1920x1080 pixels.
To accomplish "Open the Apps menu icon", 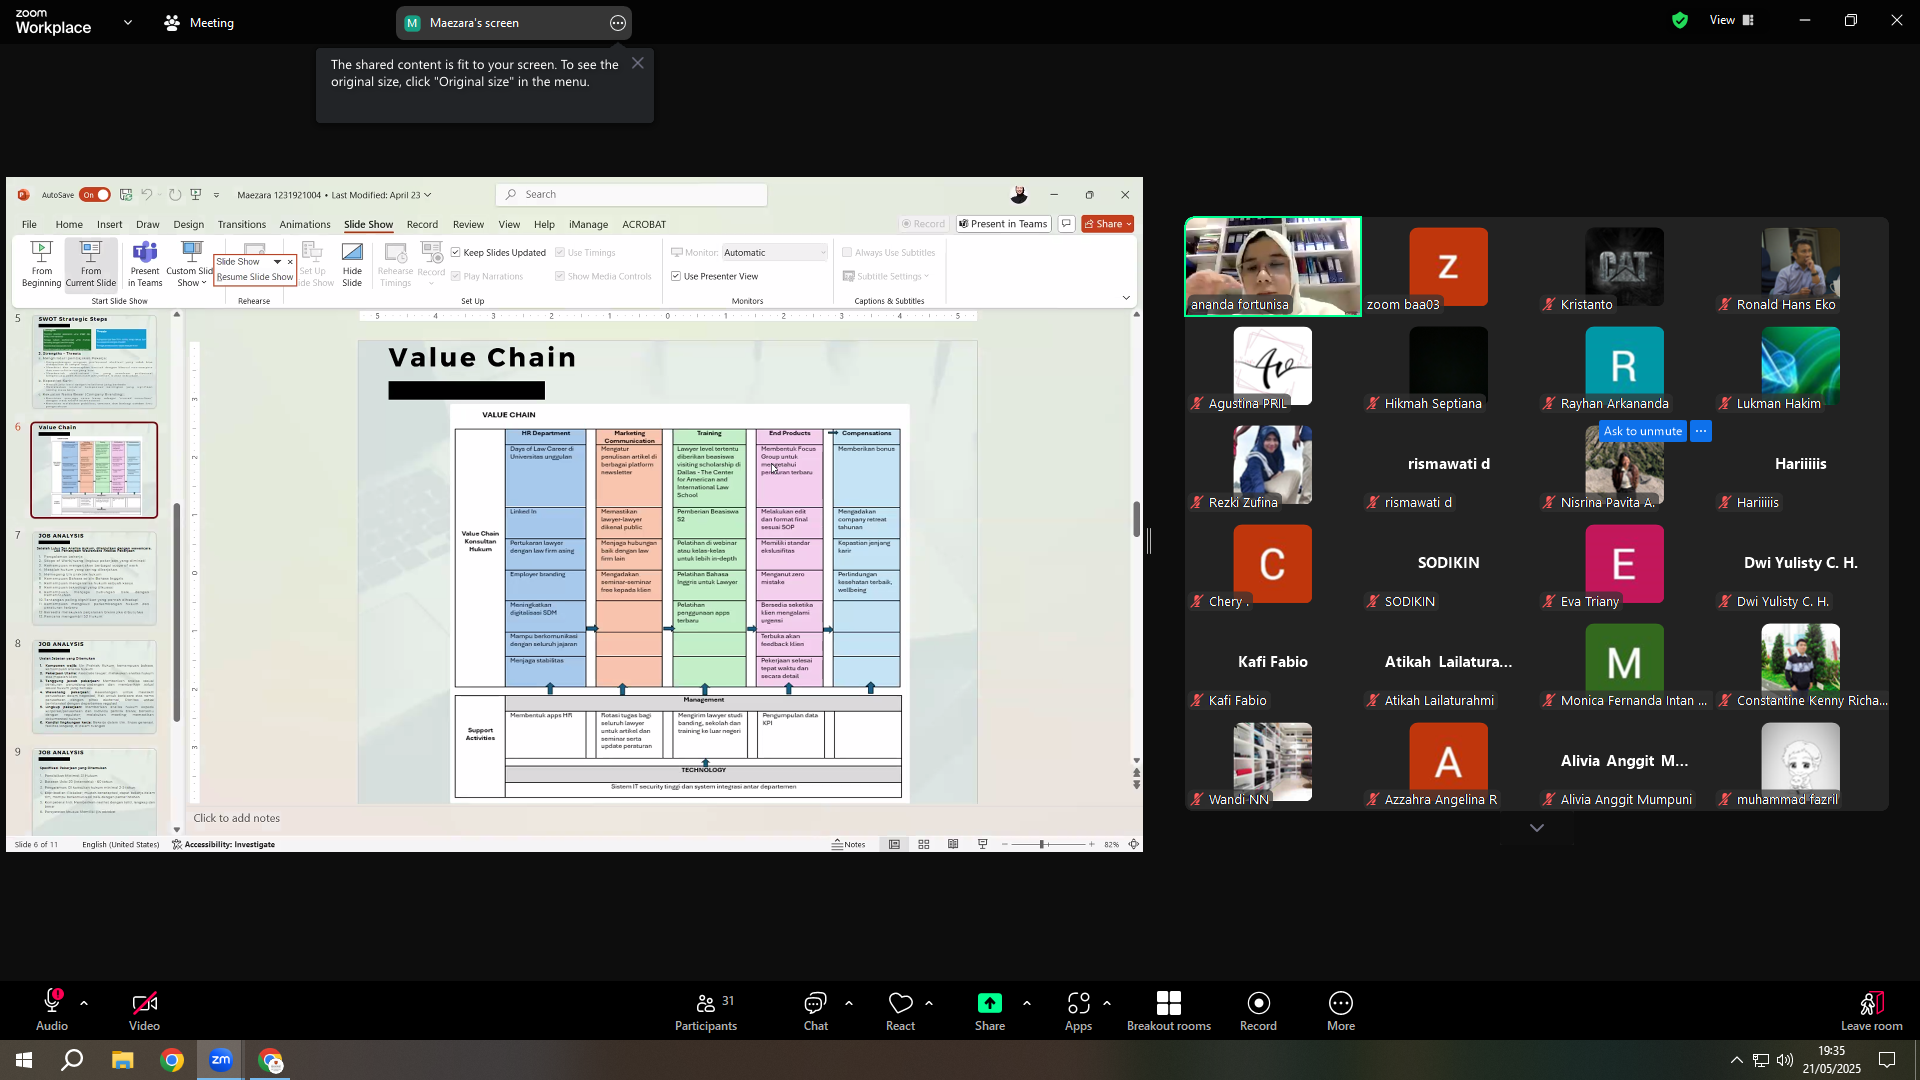I will 1078,1003.
